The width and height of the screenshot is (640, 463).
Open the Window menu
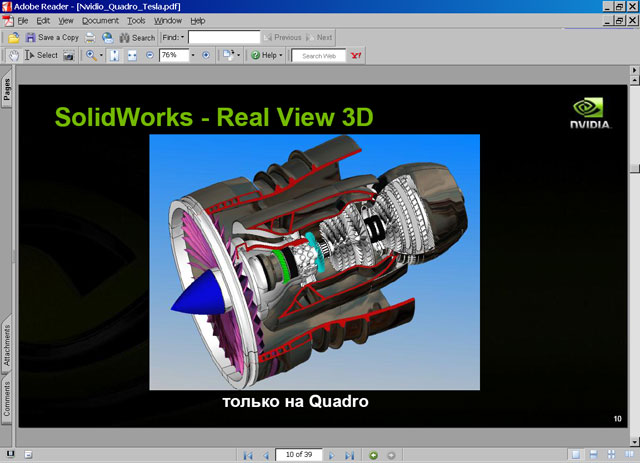(168, 21)
